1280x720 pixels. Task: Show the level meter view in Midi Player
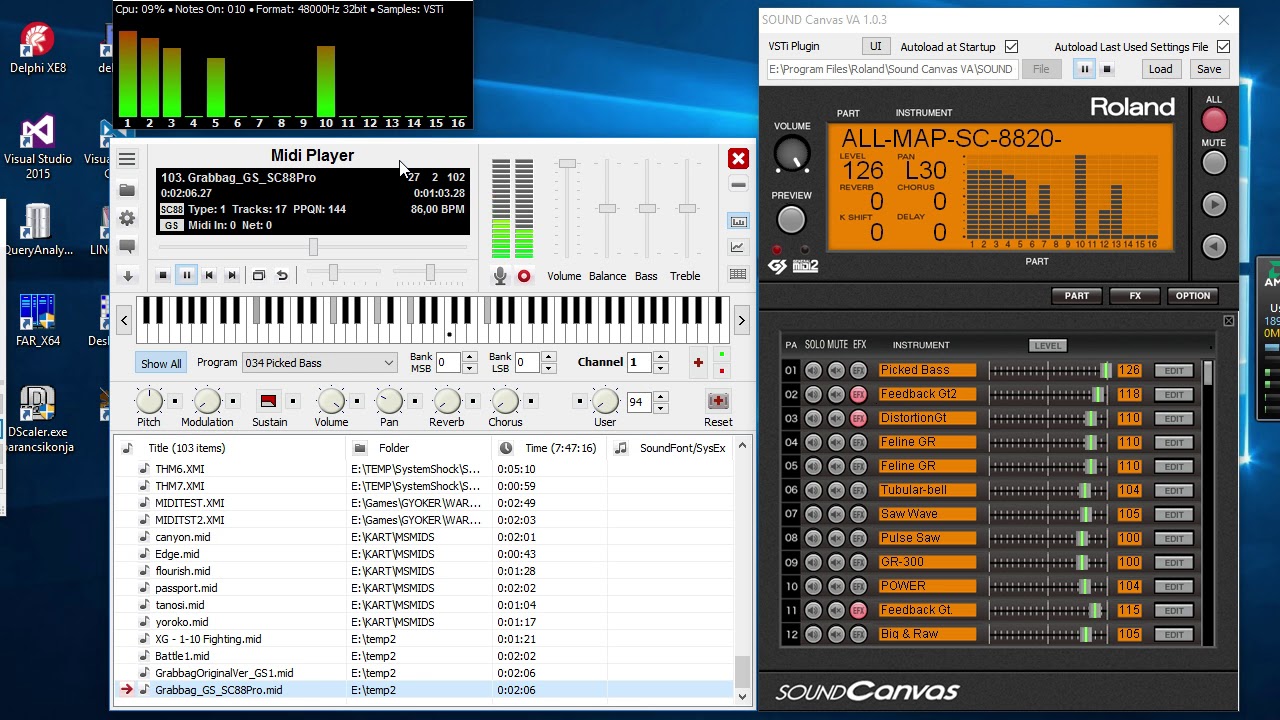coord(738,221)
